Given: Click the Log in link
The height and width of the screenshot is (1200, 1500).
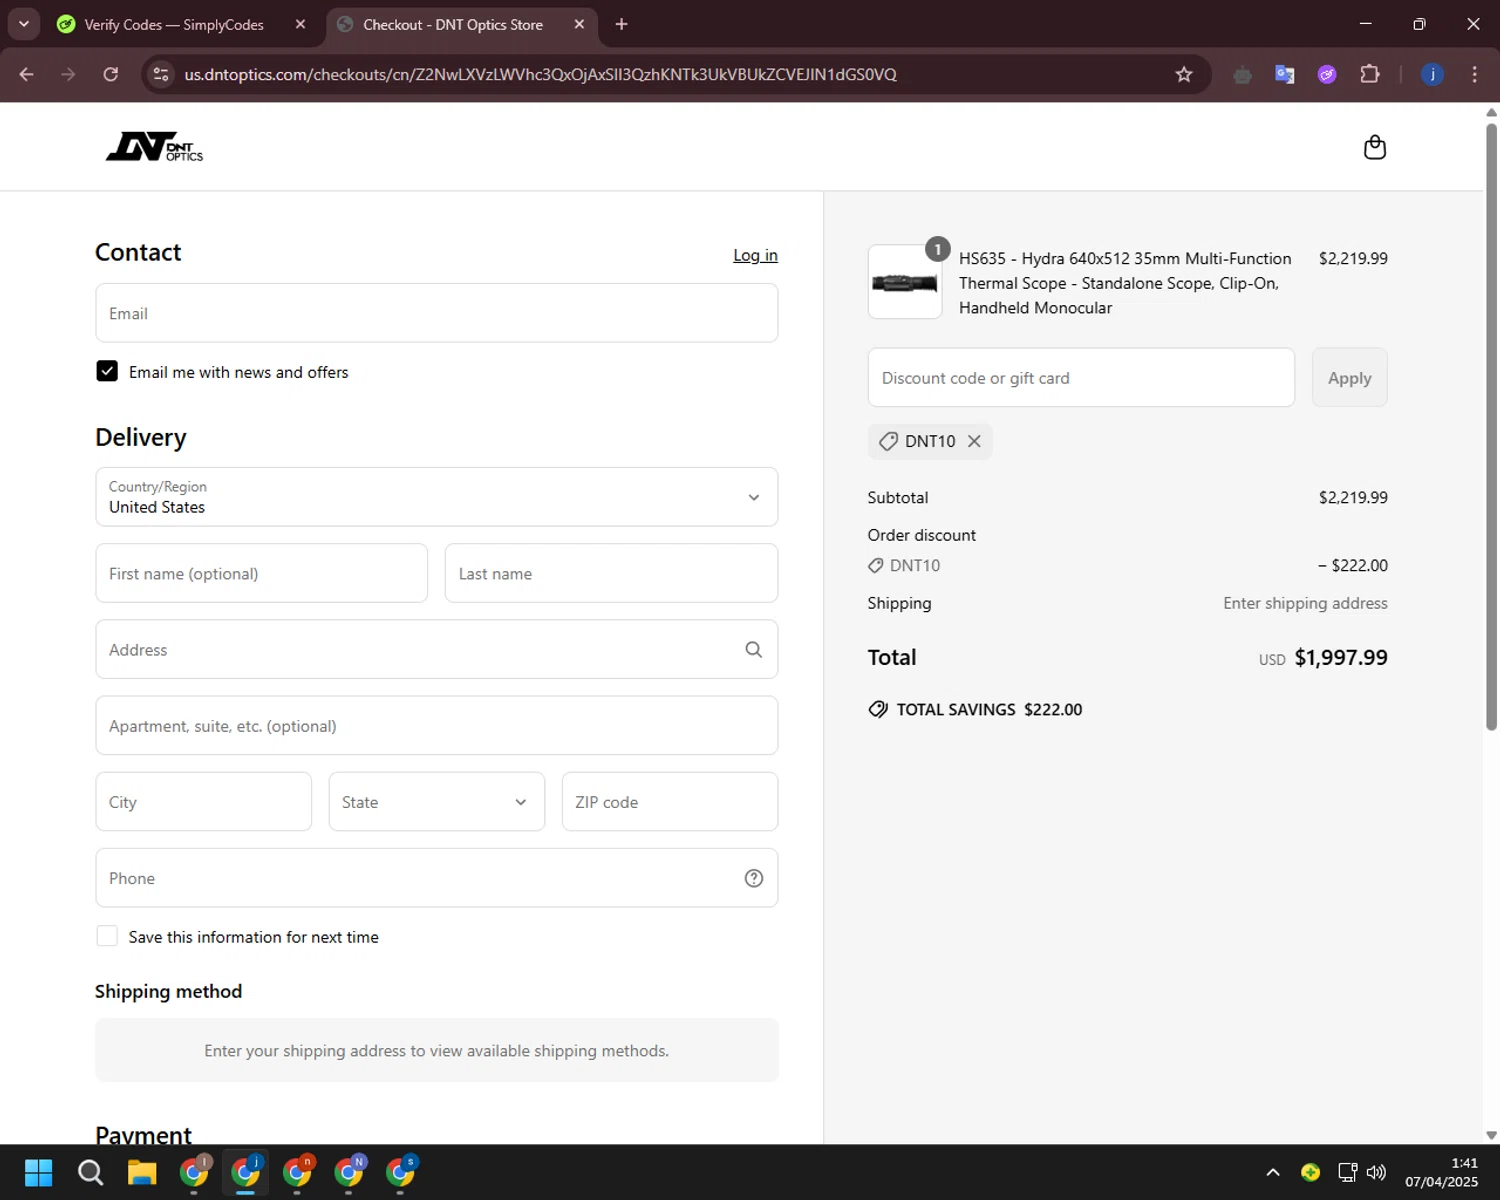Looking at the screenshot, I should point(755,255).
